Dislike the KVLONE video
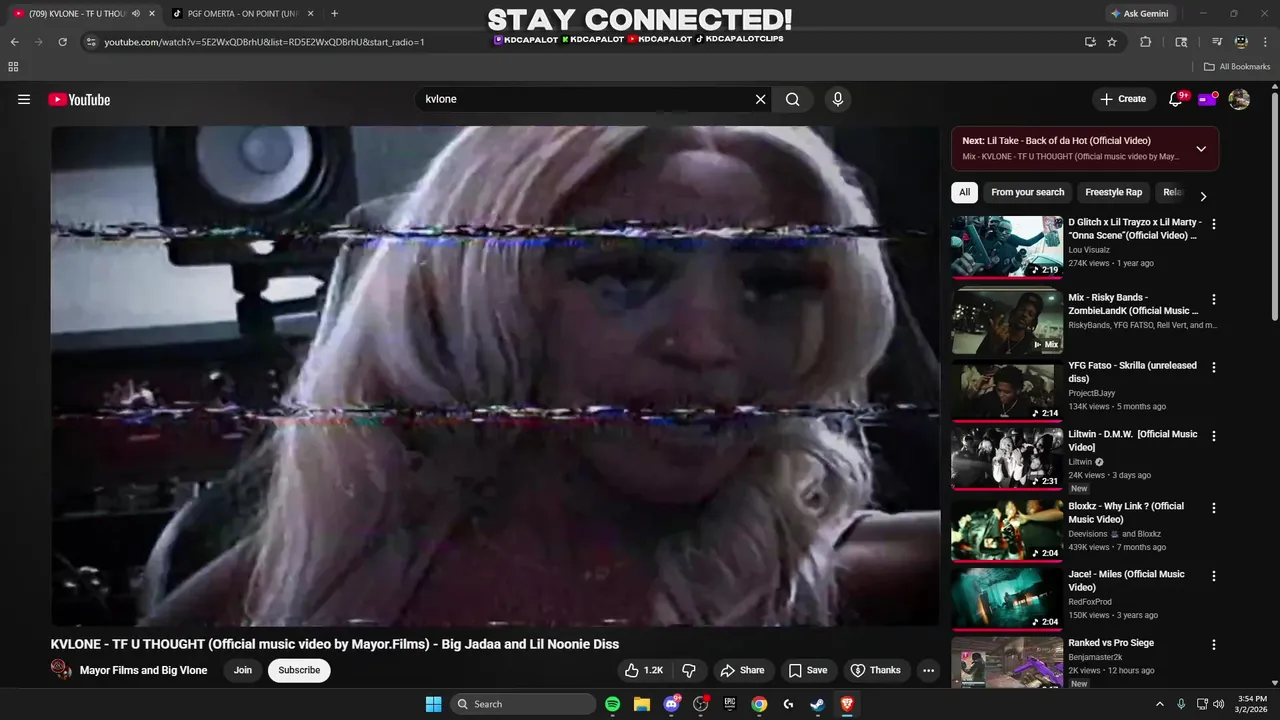Image resolution: width=1280 pixels, height=720 pixels. click(x=689, y=670)
